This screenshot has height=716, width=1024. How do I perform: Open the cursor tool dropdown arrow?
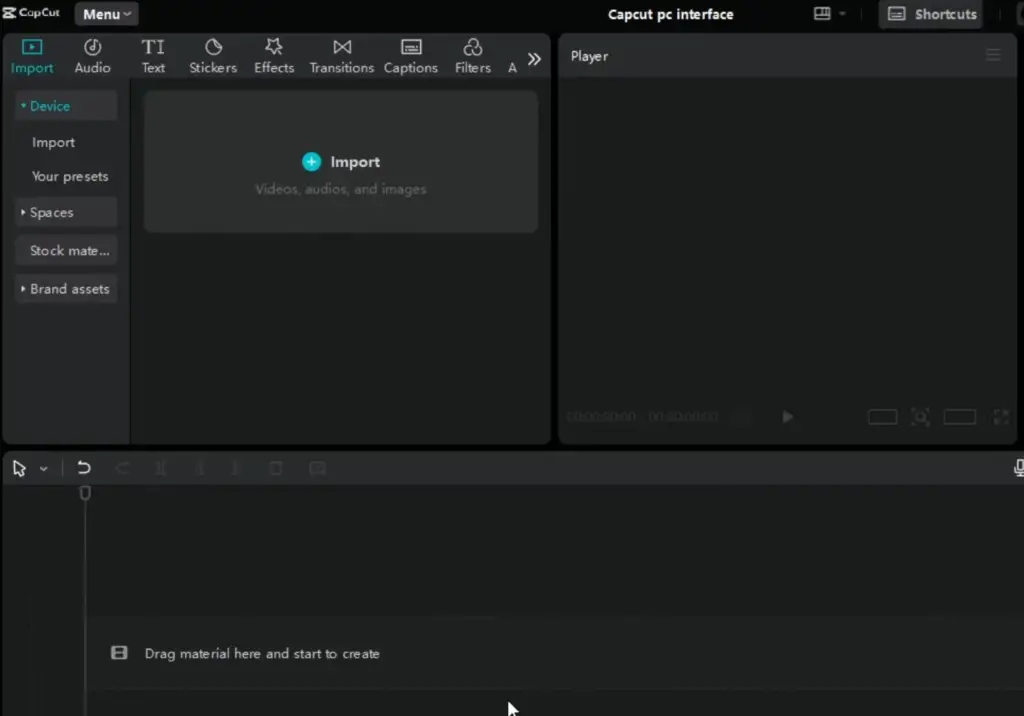(44, 468)
